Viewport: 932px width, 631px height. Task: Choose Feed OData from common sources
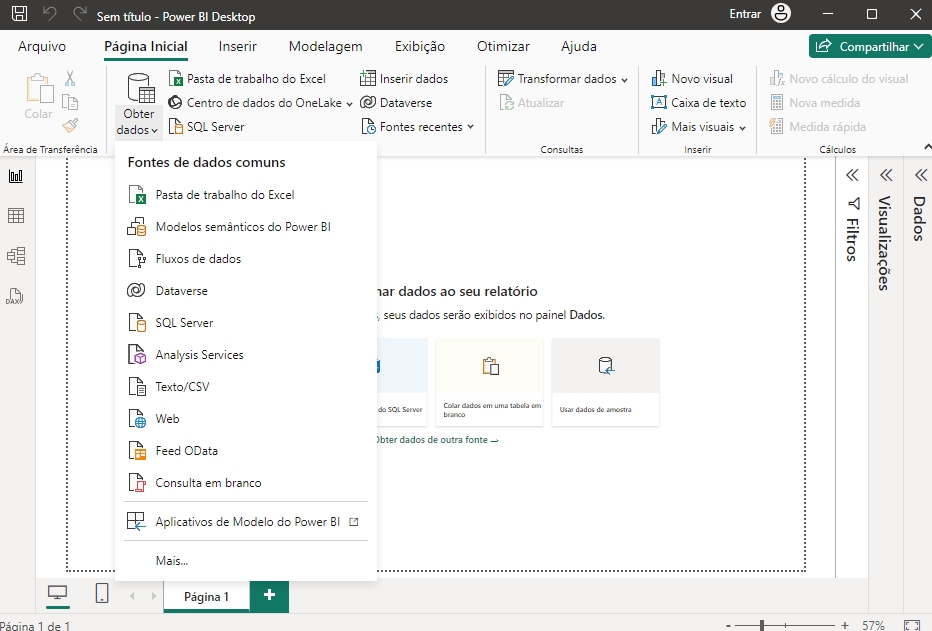(186, 451)
